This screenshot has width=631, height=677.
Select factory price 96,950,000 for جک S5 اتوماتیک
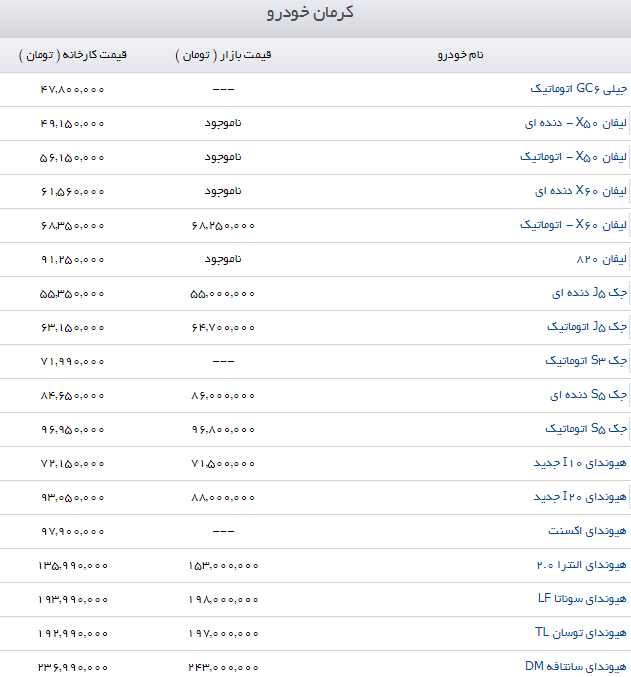point(73,430)
